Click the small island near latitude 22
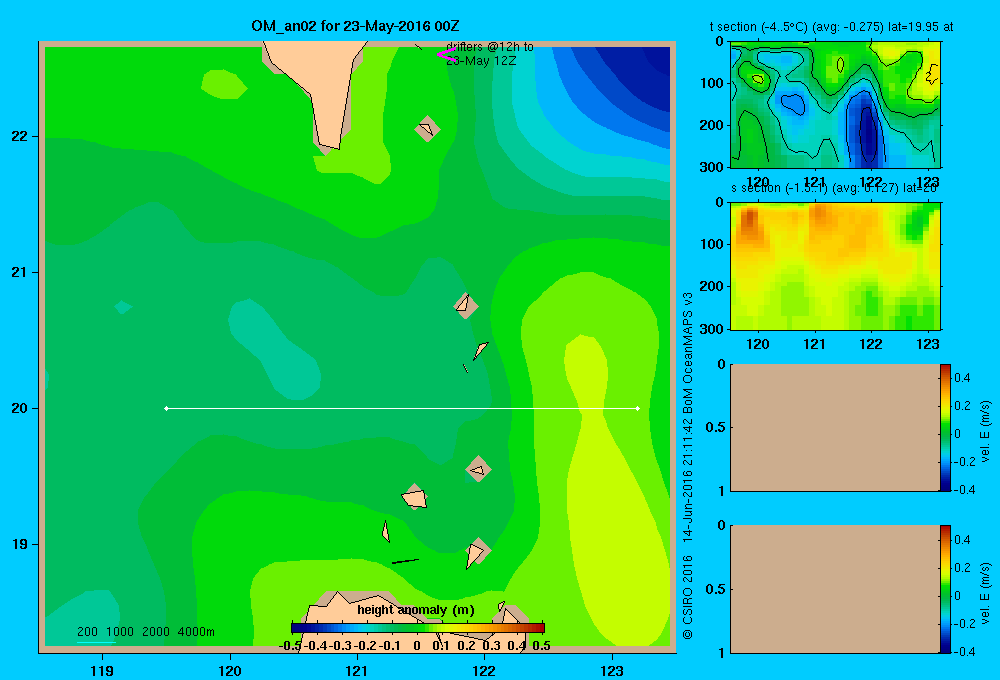This screenshot has height=680, width=1000. [427, 129]
